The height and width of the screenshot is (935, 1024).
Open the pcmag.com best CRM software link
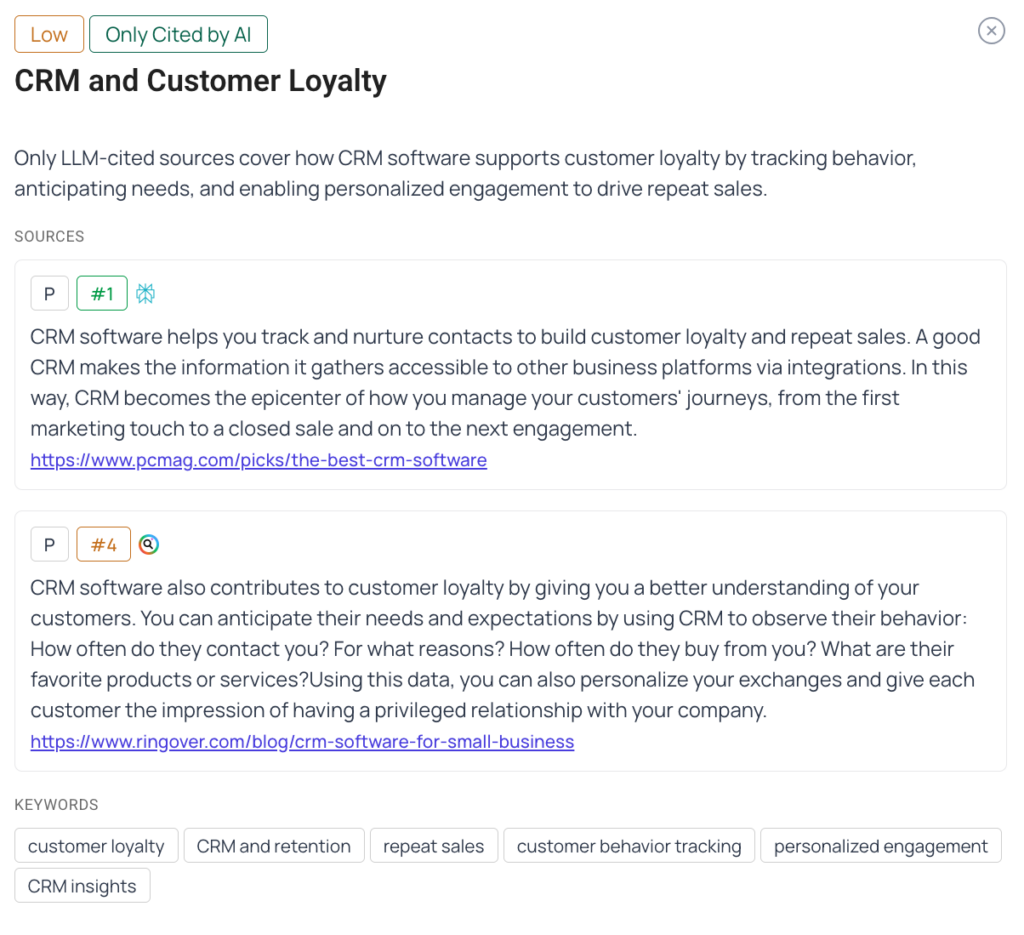coord(258,461)
